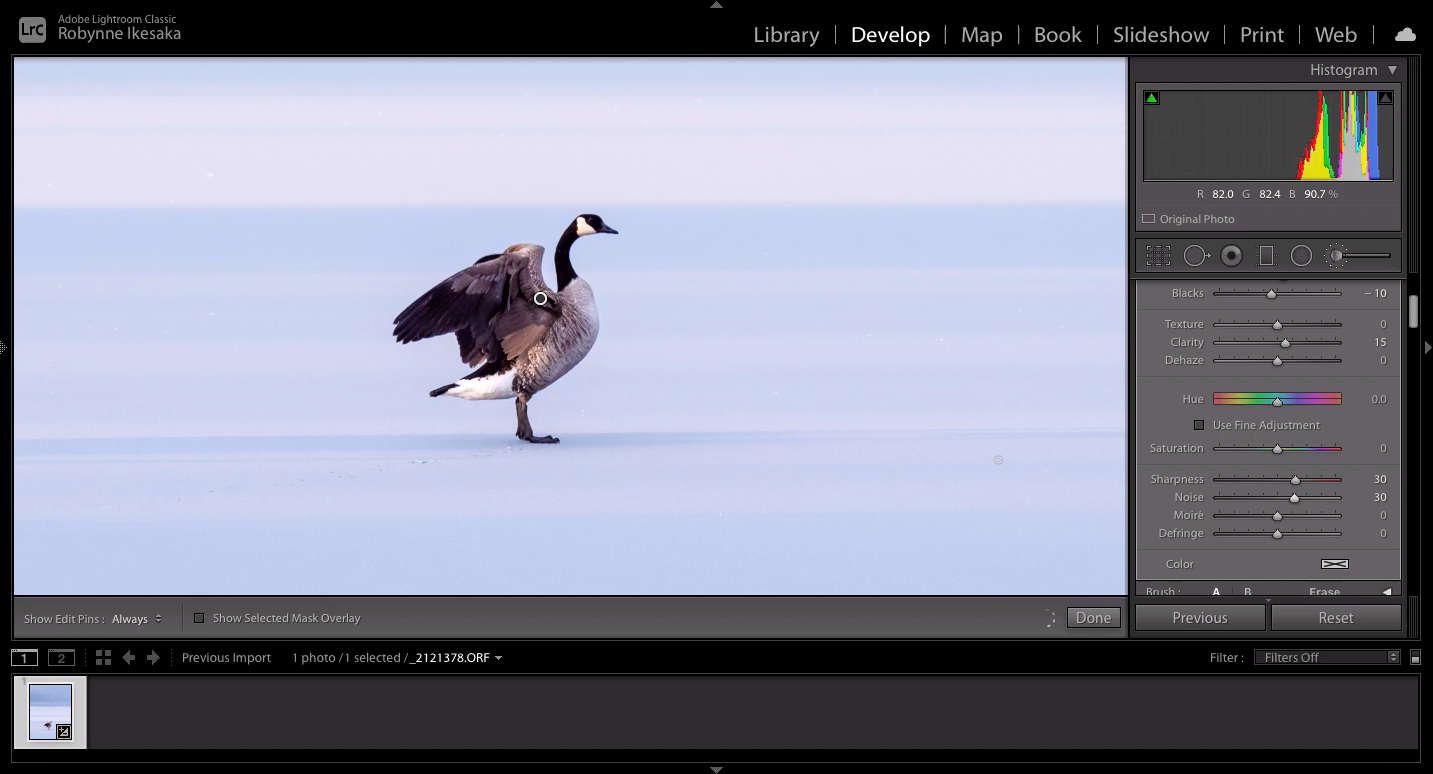Open the Show Edit Pins dropdown
The width and height of the screenshot is (1433, 774).
pyautogui.click(x=138, y=618)
